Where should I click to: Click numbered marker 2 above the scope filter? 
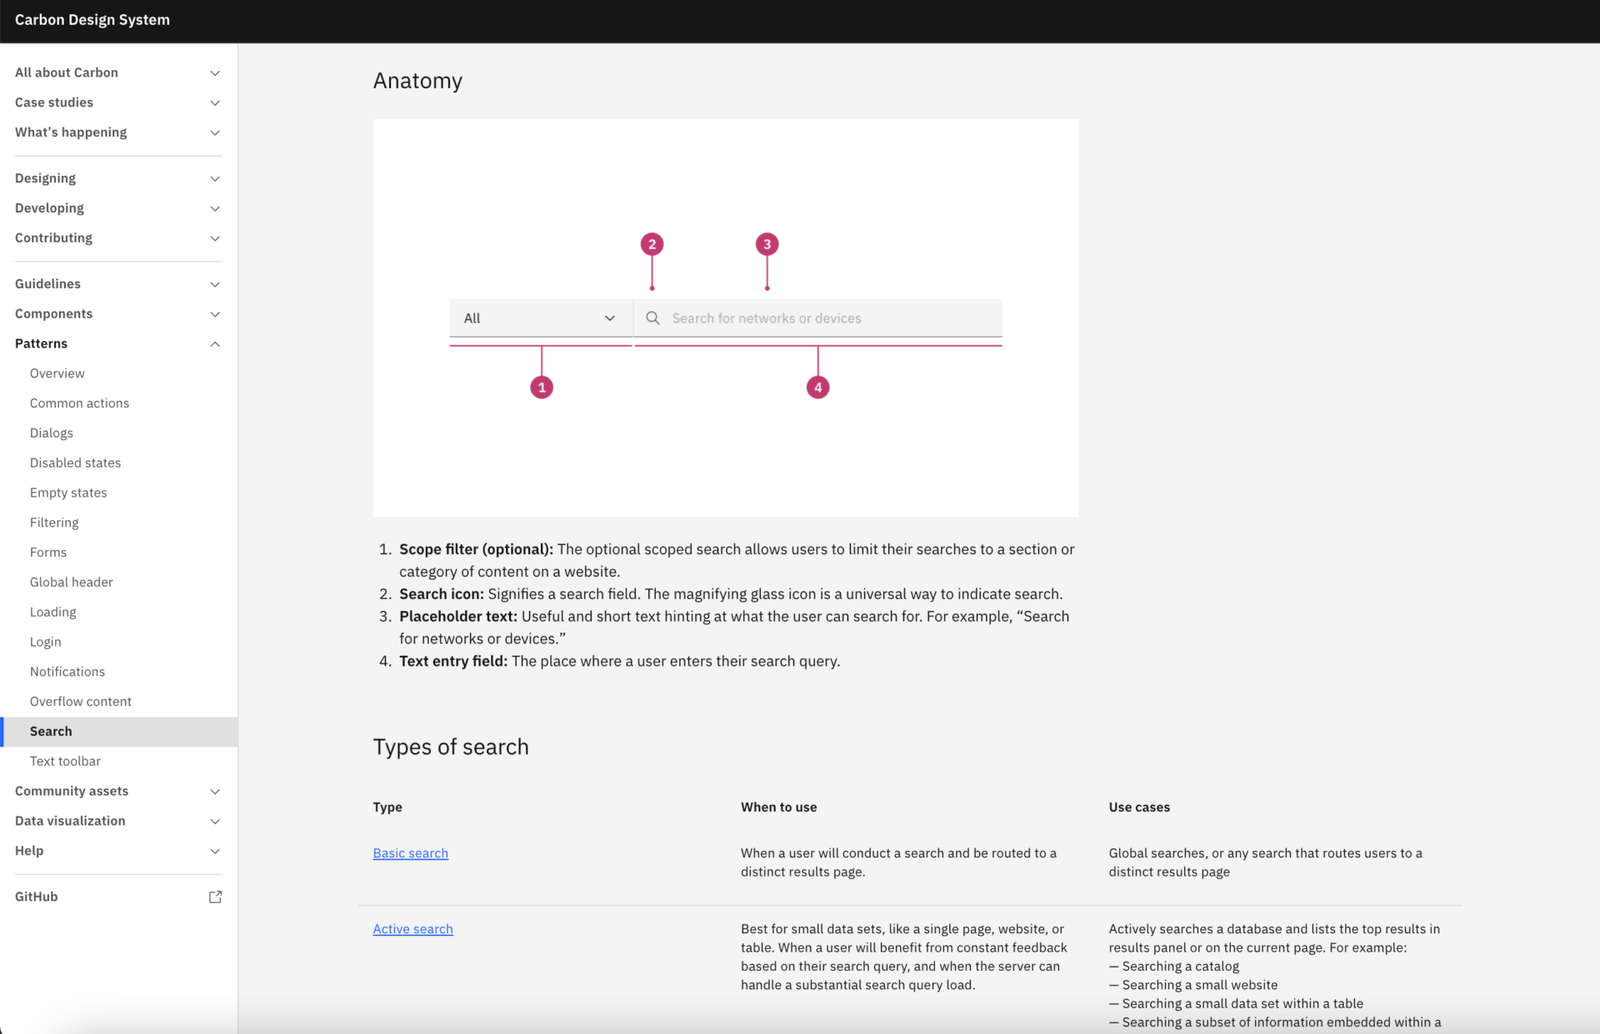(x=651, y=243)
